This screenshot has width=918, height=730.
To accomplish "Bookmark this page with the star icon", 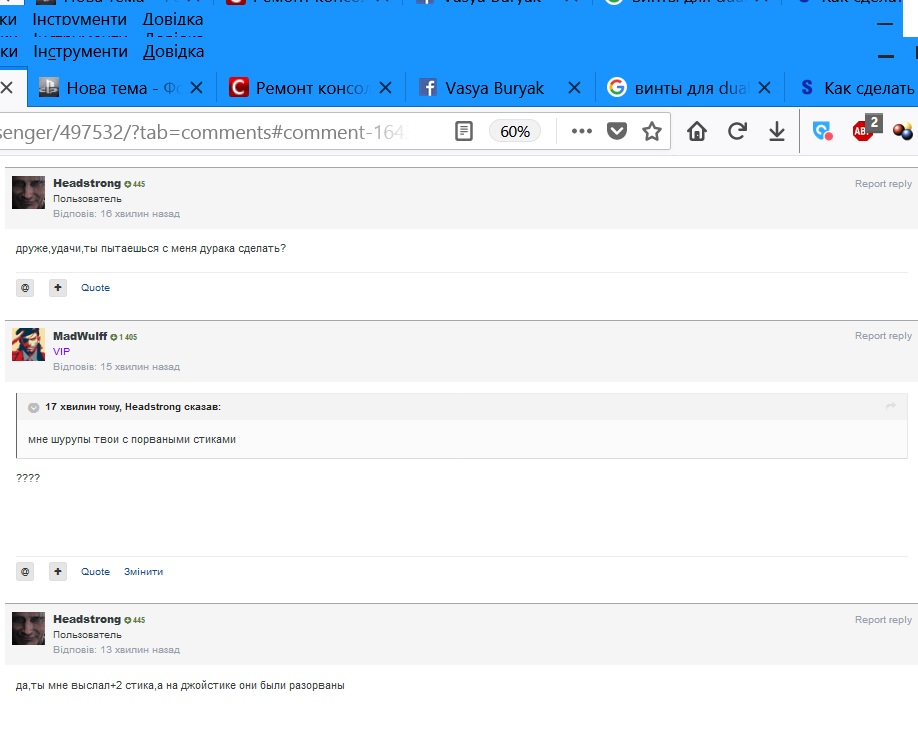I will (x=652, y=131).
